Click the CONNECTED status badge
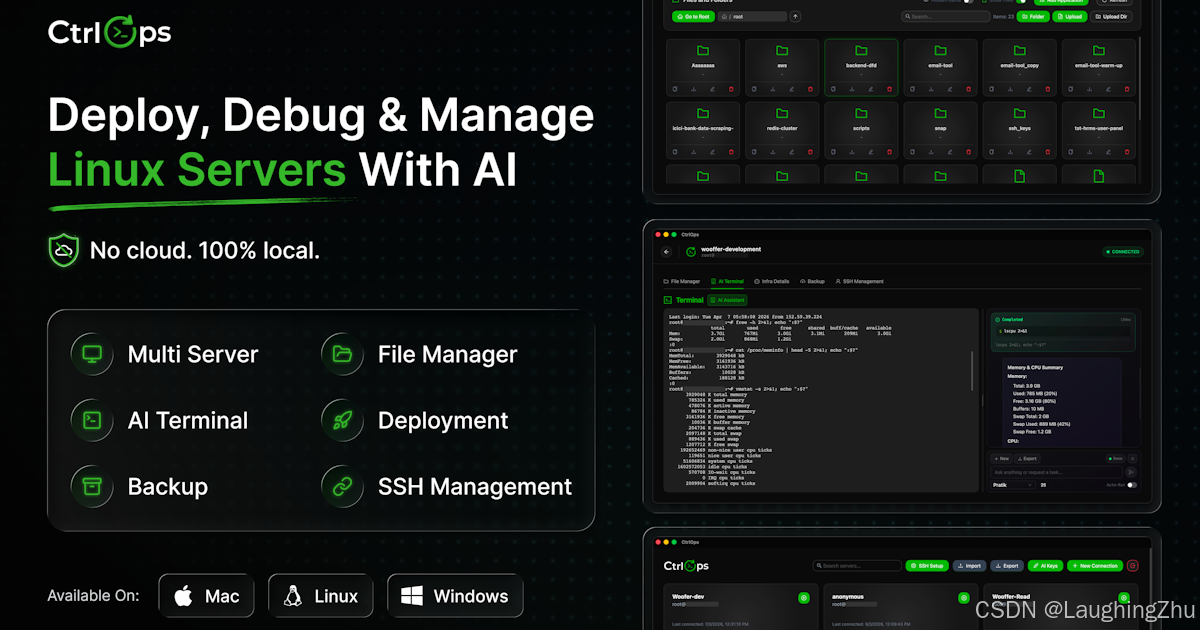Image resolution: width=1200 pixels, height=630 pixels. coord(1123,251)
